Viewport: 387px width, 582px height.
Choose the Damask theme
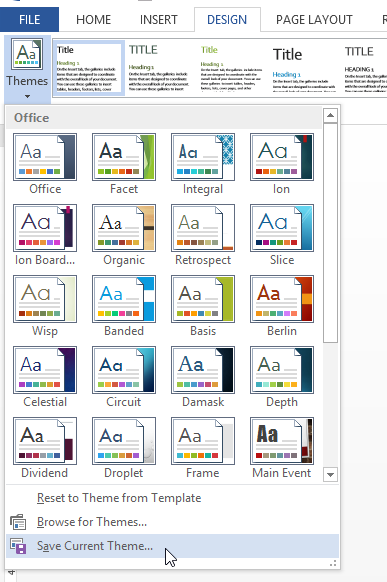tap(203, 370)
